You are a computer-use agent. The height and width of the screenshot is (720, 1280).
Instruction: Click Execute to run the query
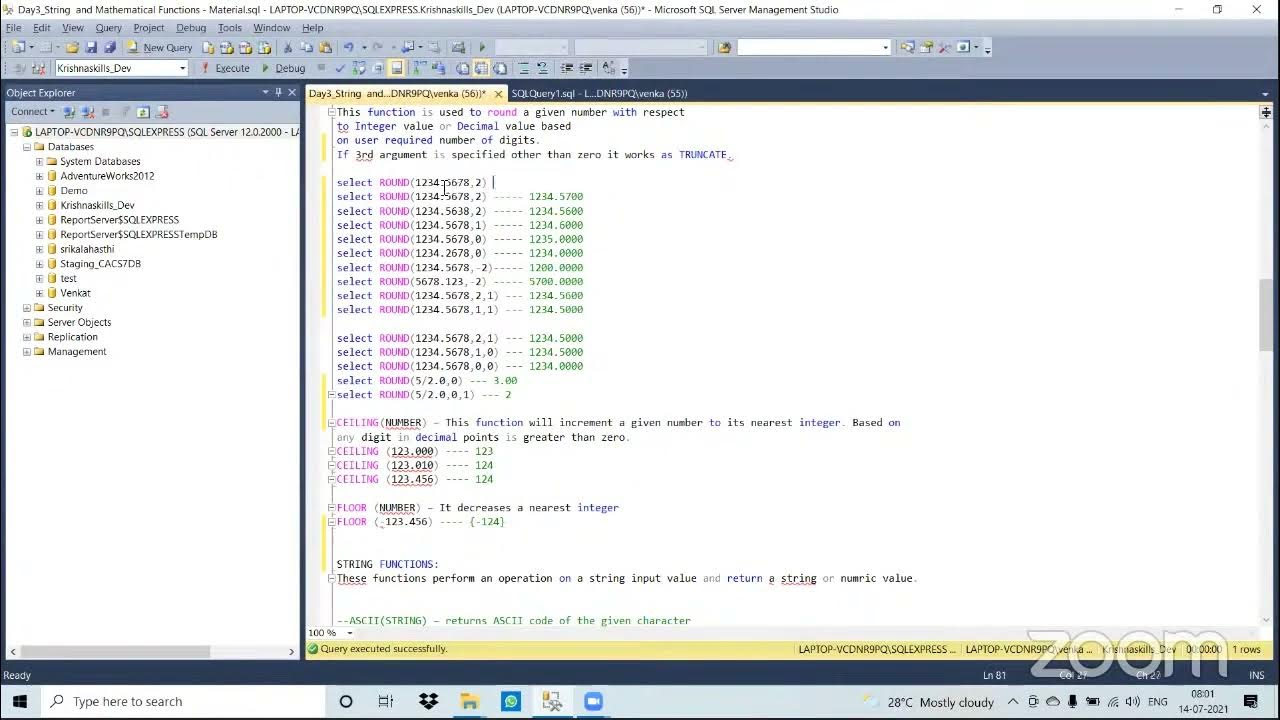[224, 68]
